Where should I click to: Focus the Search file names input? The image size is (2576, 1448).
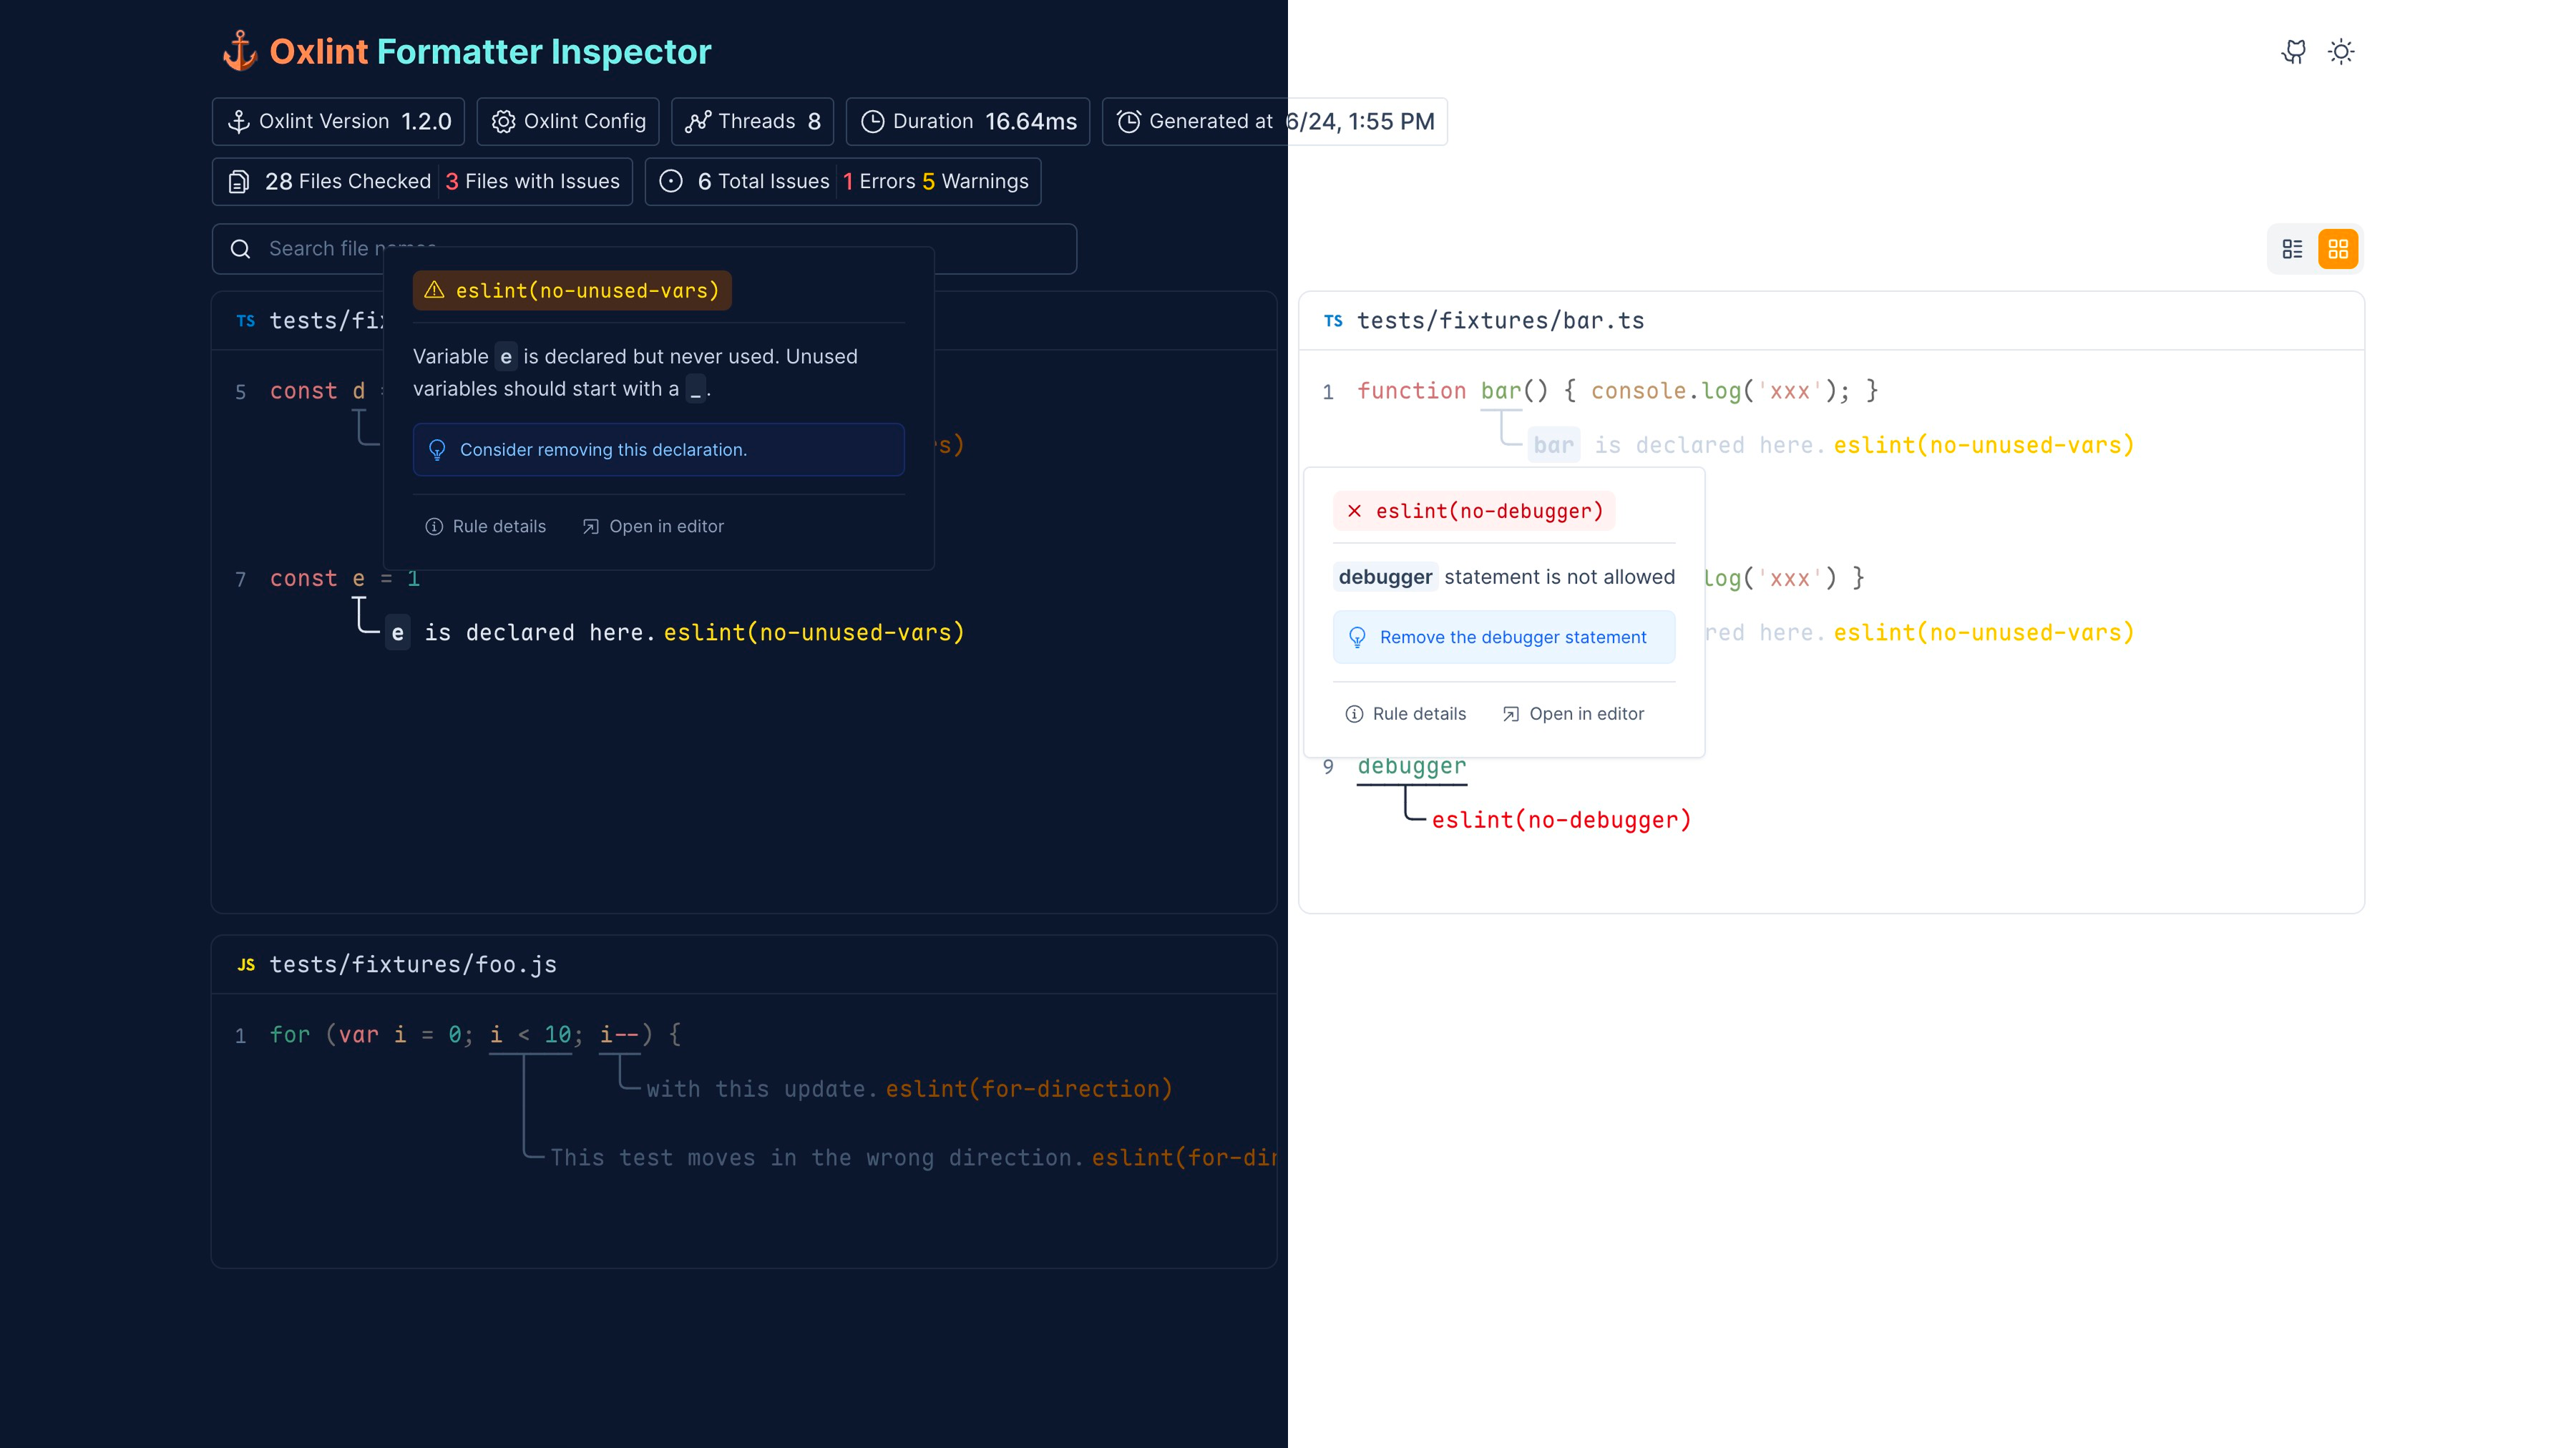pos(644,249)
